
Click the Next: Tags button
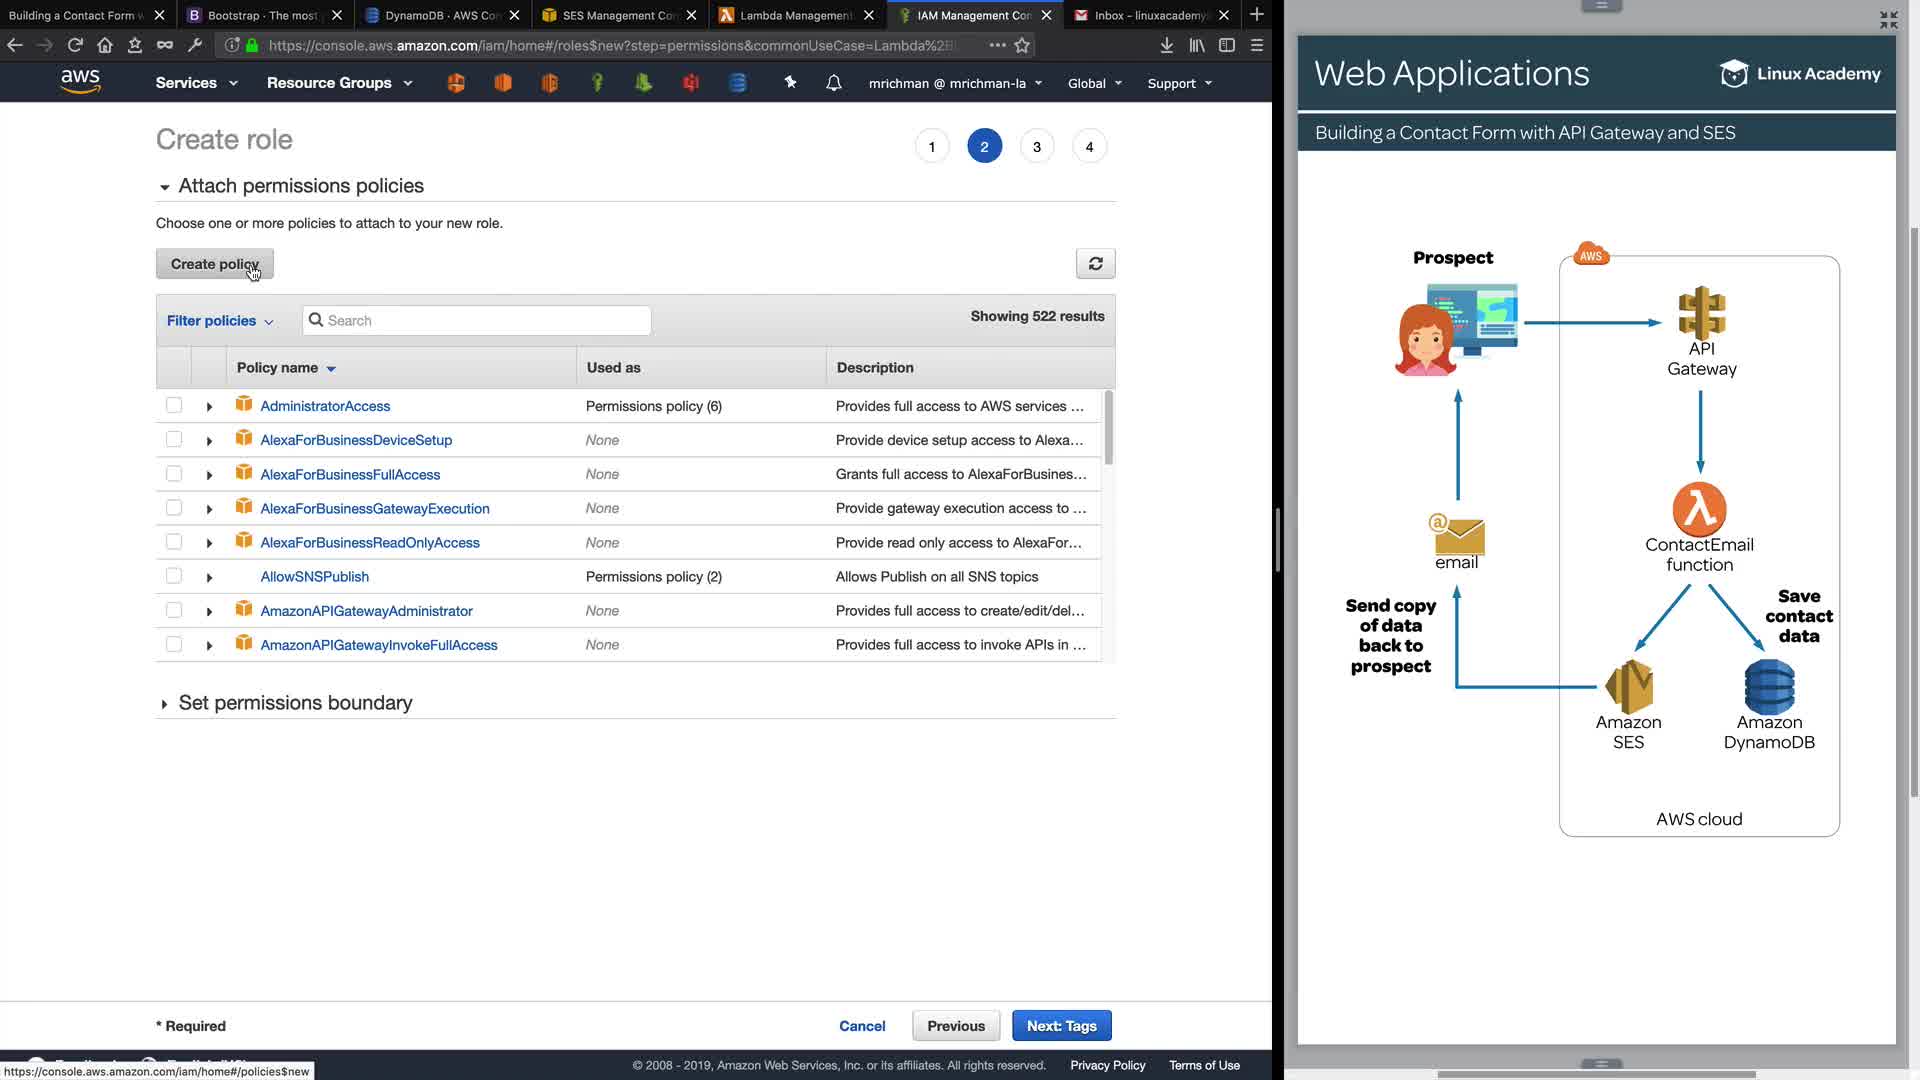point(1061,1026)
